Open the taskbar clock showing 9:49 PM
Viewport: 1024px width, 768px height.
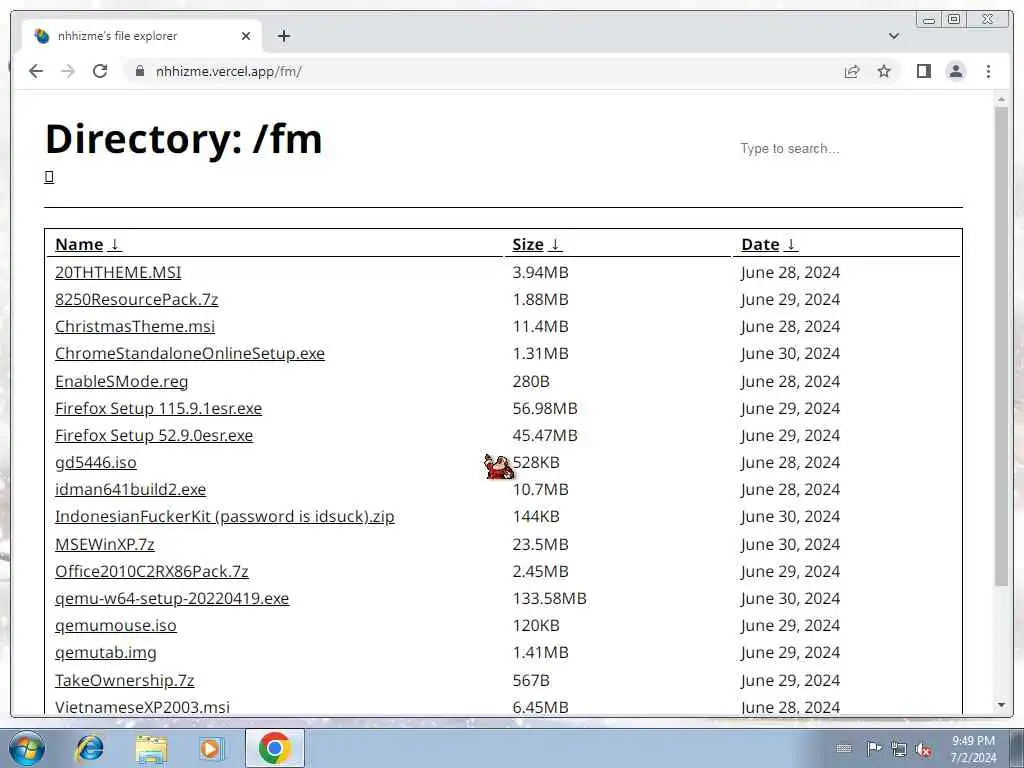(x=973, y=749)
